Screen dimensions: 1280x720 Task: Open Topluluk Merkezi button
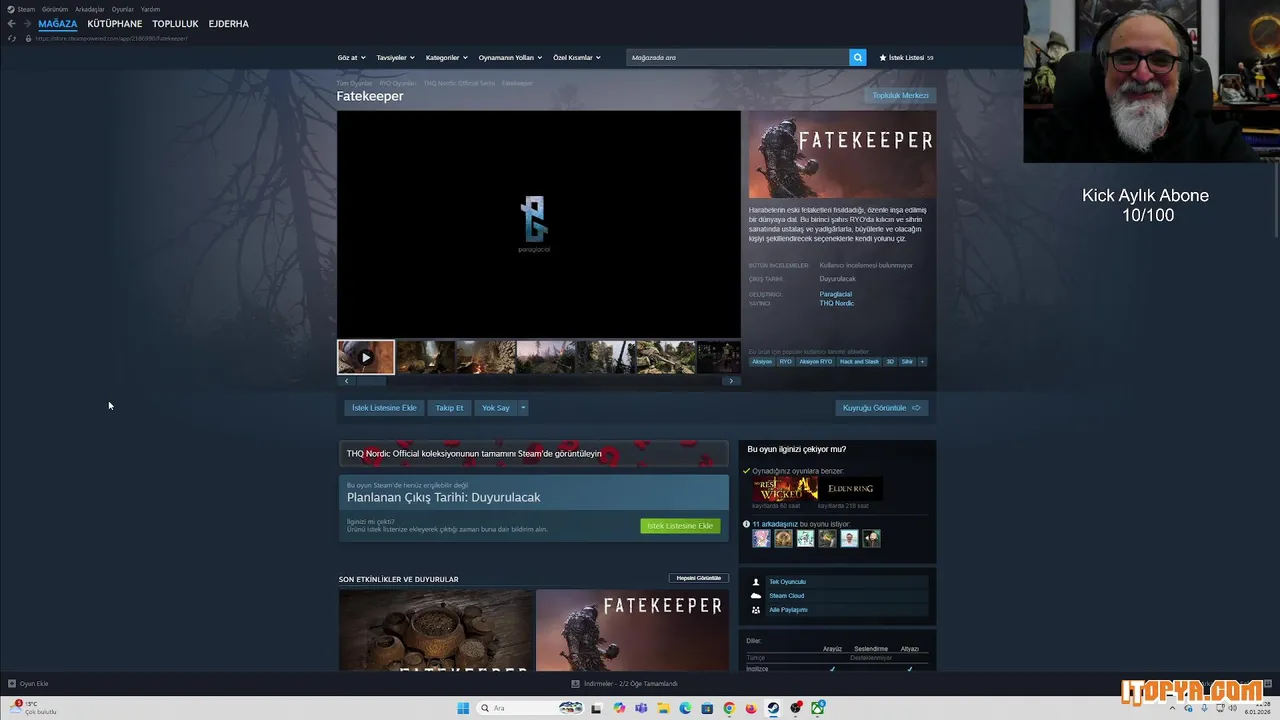click(x=900, y=96)
